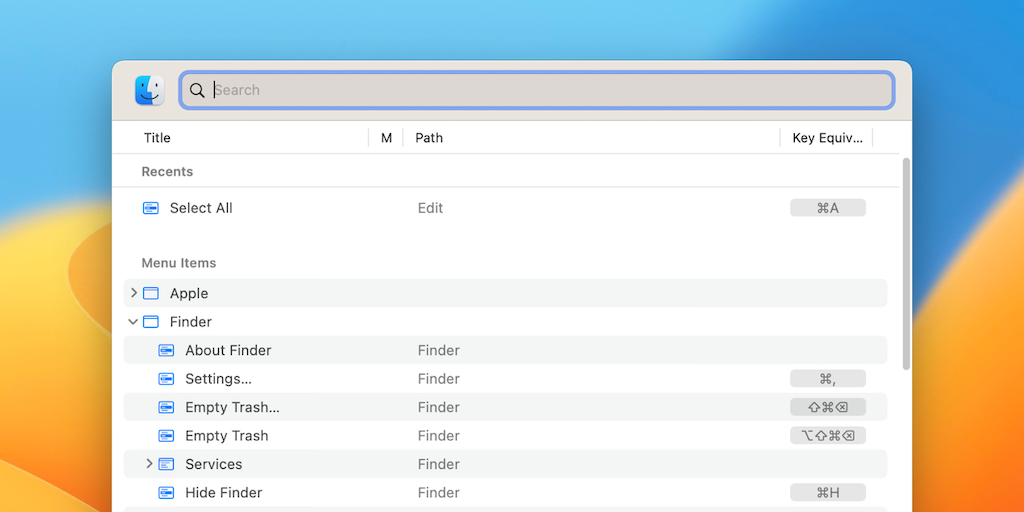1024x512 pixels.
Task: Click the Recents section heading
Action: click(x=167, y=172)
